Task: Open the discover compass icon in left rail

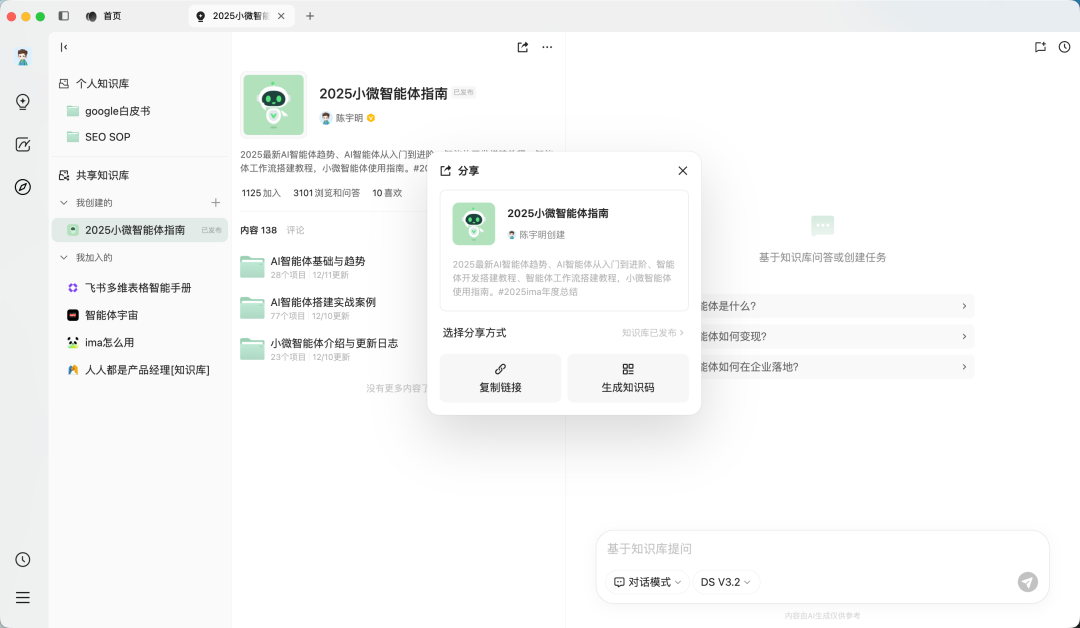Action: pos(23,185)
